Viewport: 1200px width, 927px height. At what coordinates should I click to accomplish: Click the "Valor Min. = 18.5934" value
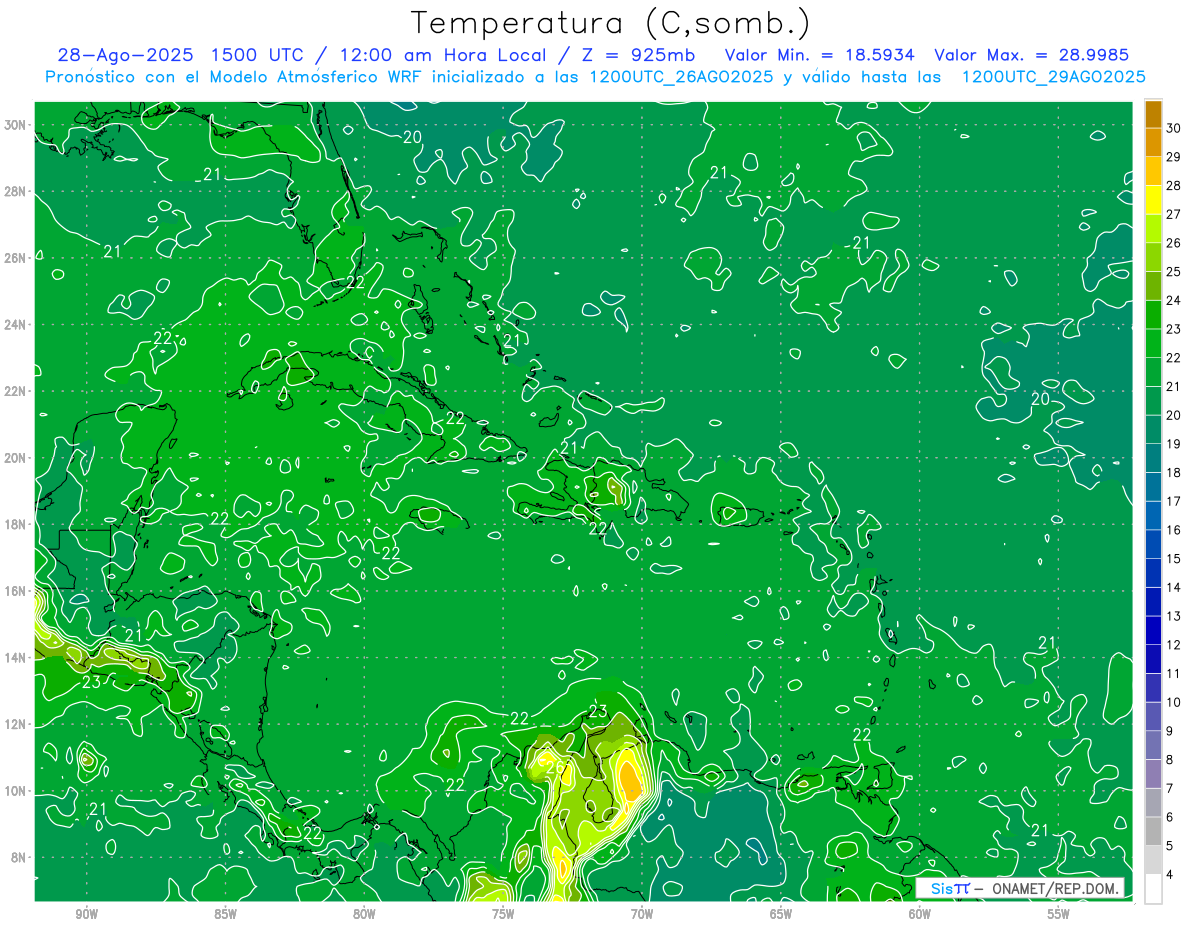(x=820, y=55)
